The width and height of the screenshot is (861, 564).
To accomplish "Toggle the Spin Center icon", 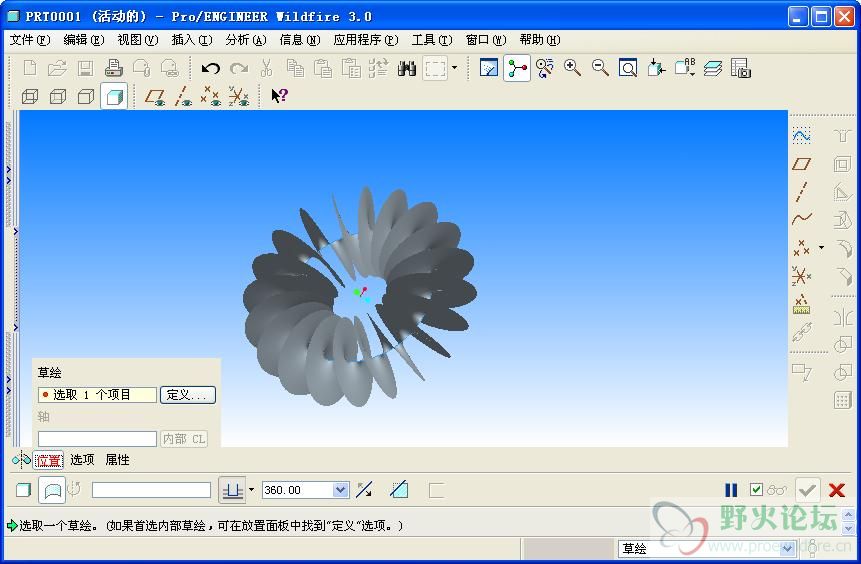I will tap(517, 68).
